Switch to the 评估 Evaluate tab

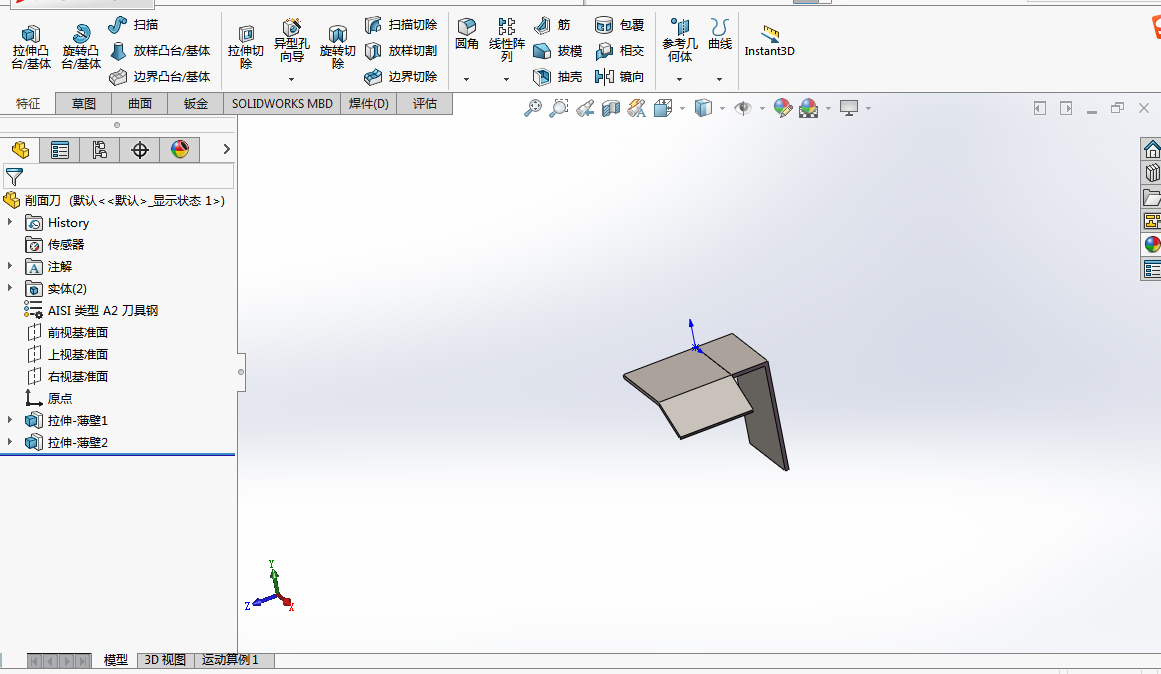click(425, 104)
